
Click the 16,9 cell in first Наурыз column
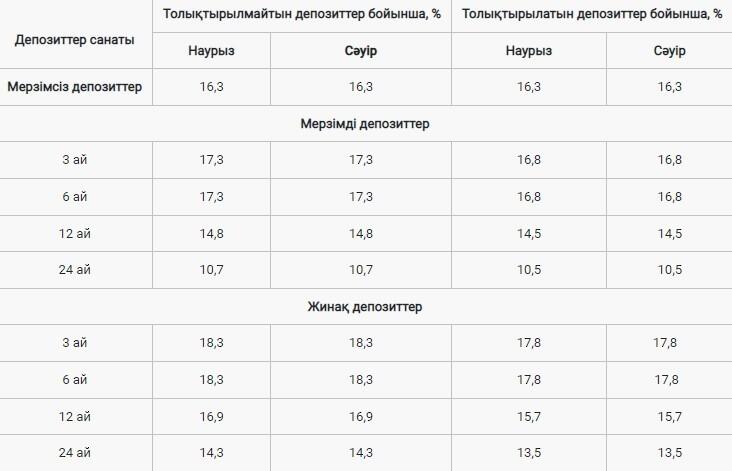212,416
